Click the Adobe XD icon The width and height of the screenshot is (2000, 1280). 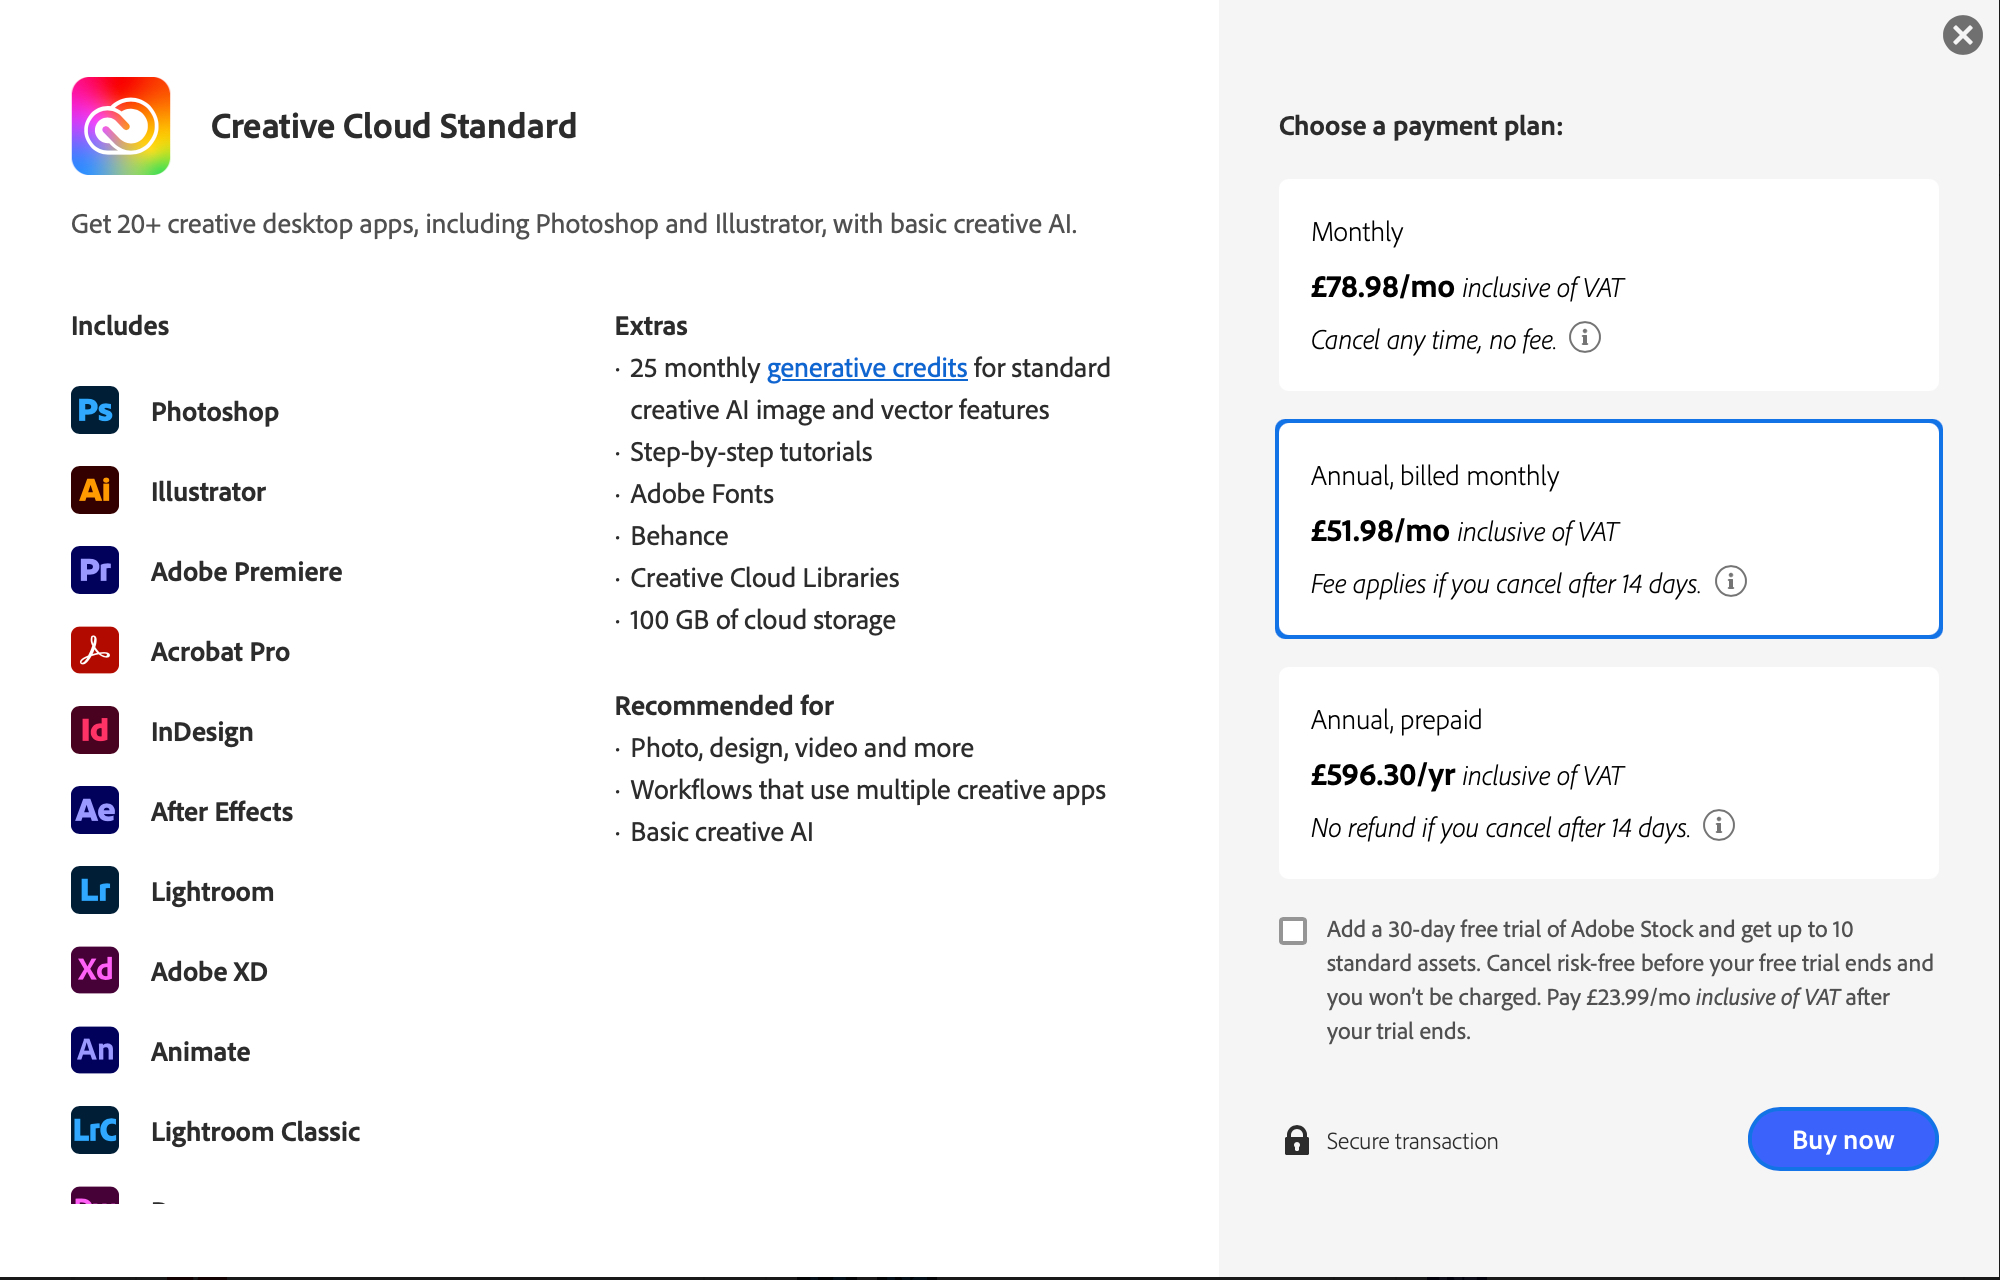tap(95, 970)
